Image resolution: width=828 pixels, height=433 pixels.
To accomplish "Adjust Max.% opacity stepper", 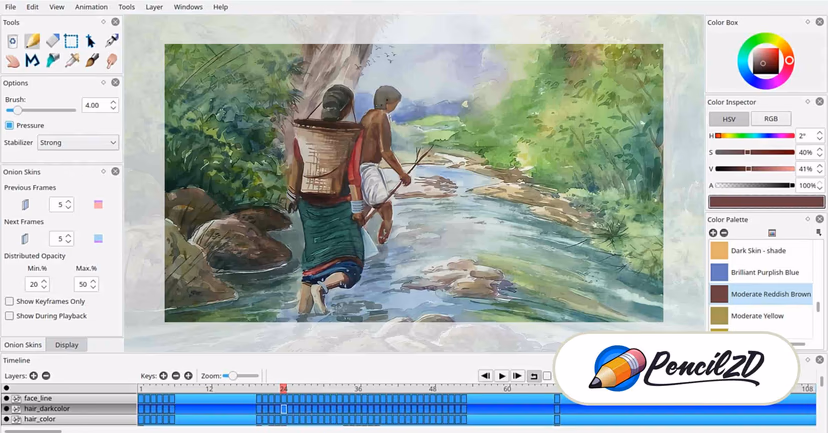I will click(x=93, y=284).
